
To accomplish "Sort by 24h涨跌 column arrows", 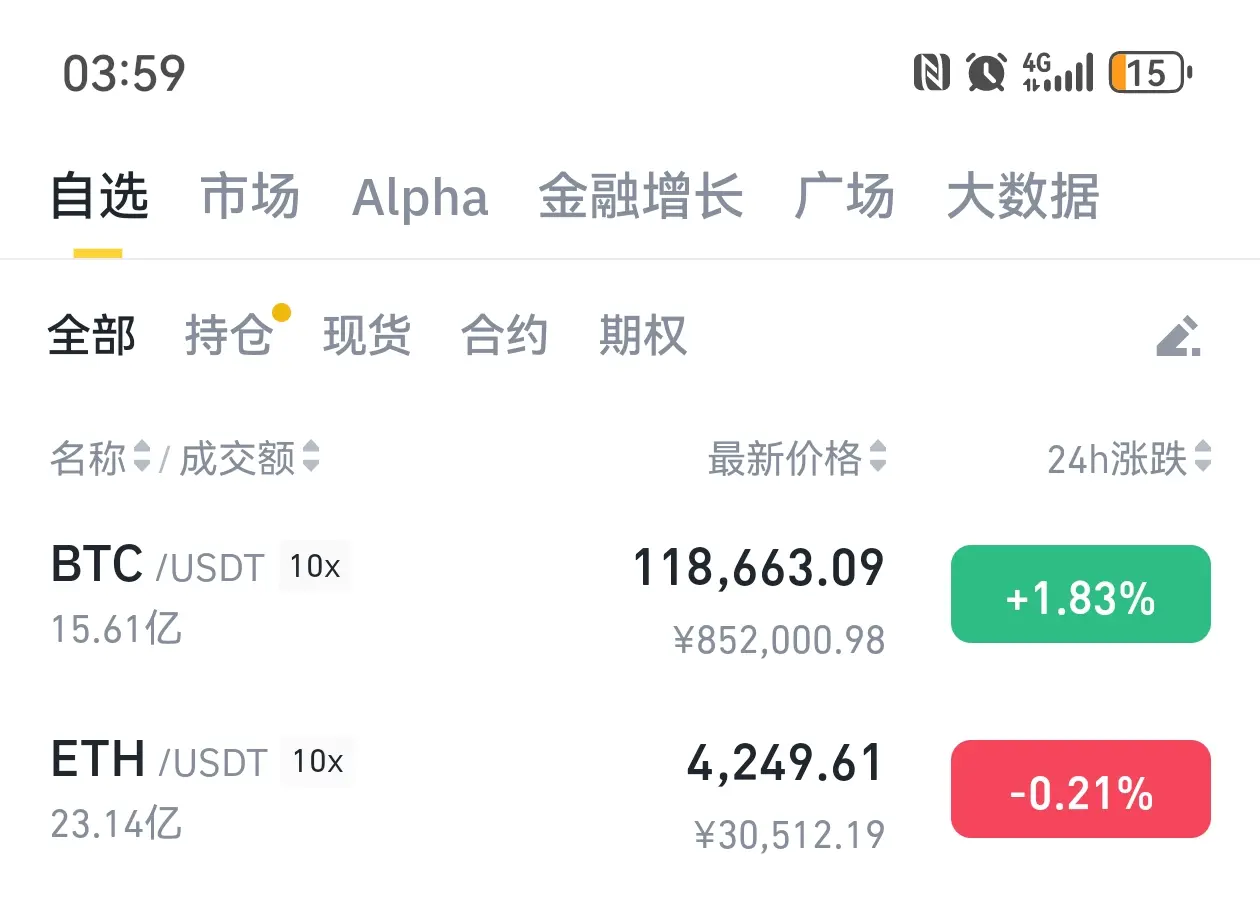I will tap(1202, 458).
